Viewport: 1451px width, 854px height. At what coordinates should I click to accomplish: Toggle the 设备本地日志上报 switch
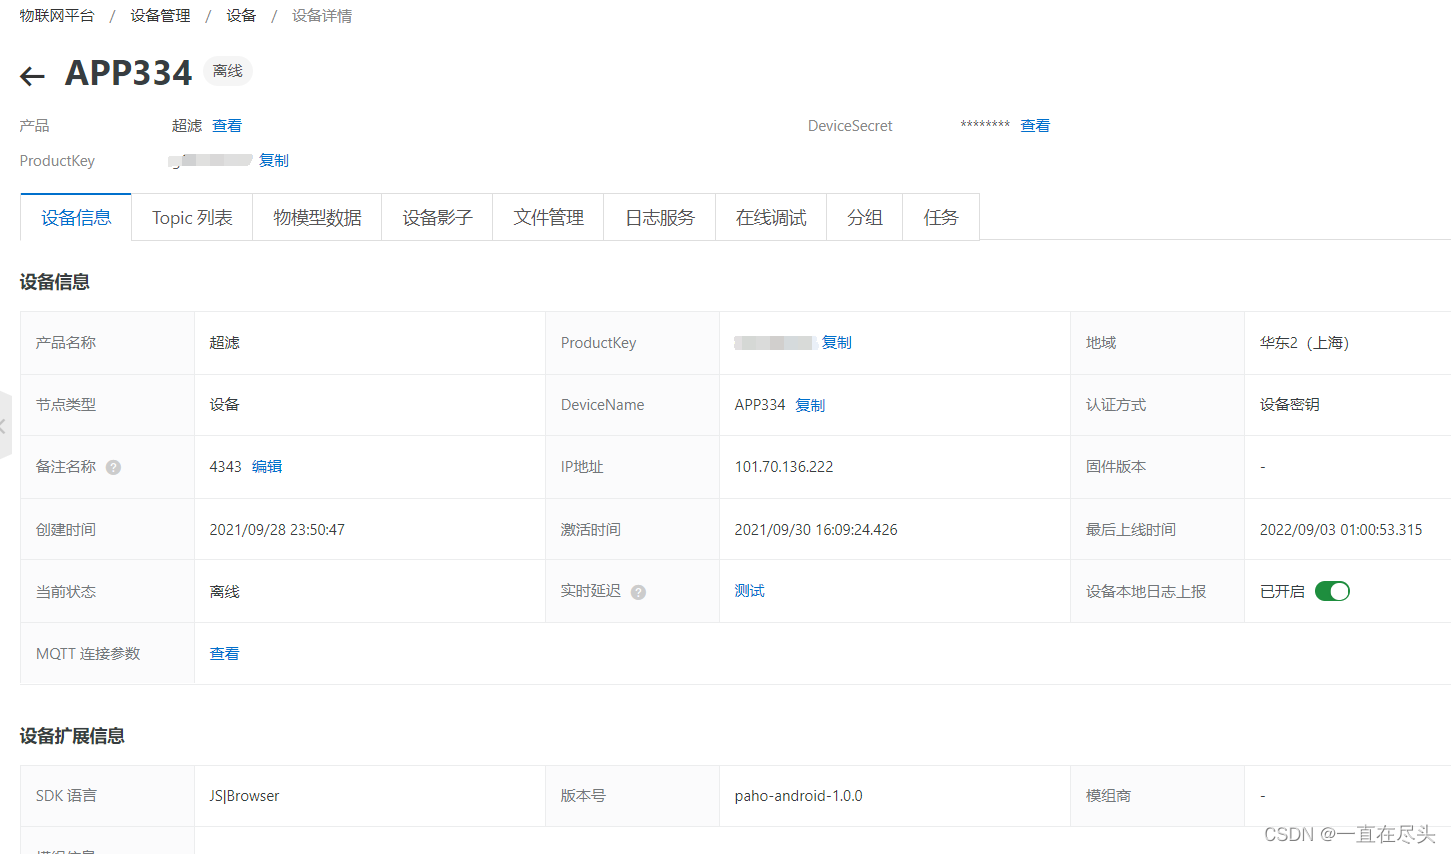1332,591
